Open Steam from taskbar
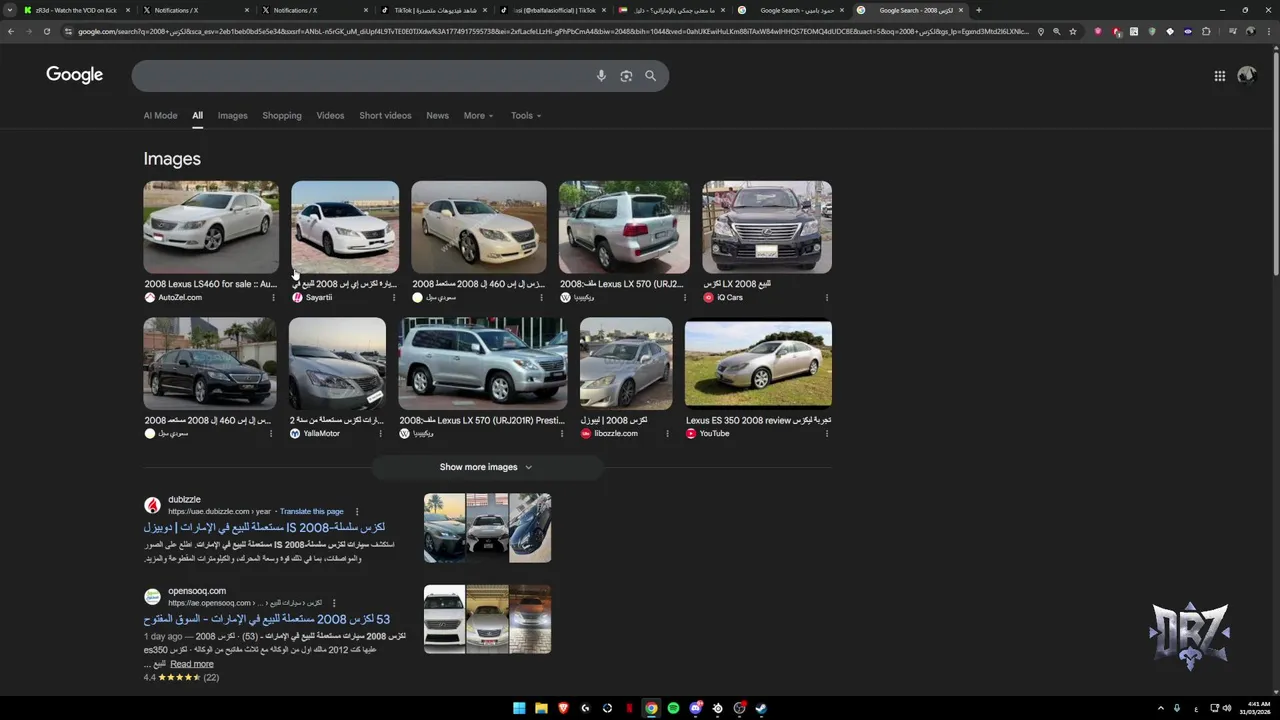Image resolution: width=1280 pixels, height=720 pixels. [761, 708]
